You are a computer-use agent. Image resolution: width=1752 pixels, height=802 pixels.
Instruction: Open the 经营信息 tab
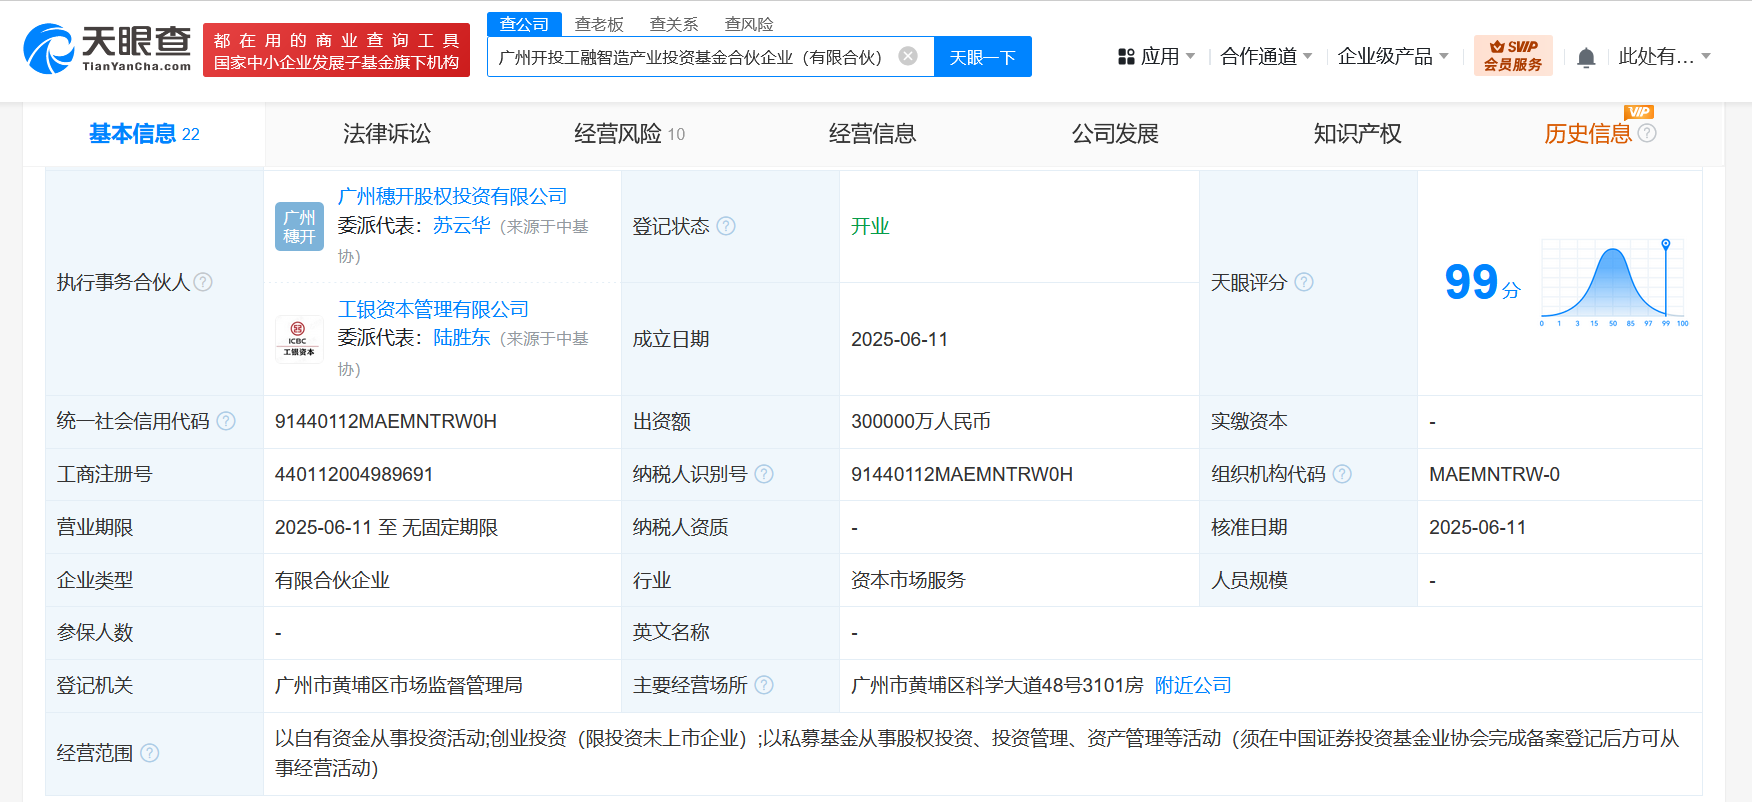(872, 134)
